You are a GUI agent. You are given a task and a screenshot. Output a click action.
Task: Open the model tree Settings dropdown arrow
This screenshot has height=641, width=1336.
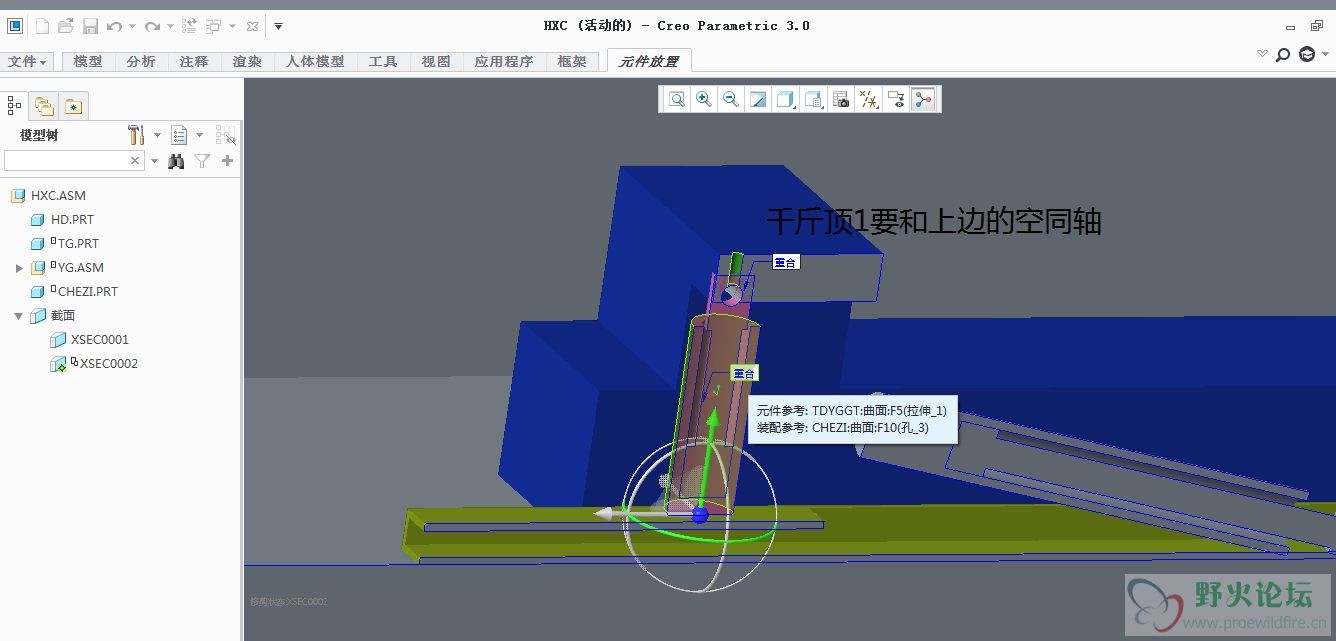157,135
